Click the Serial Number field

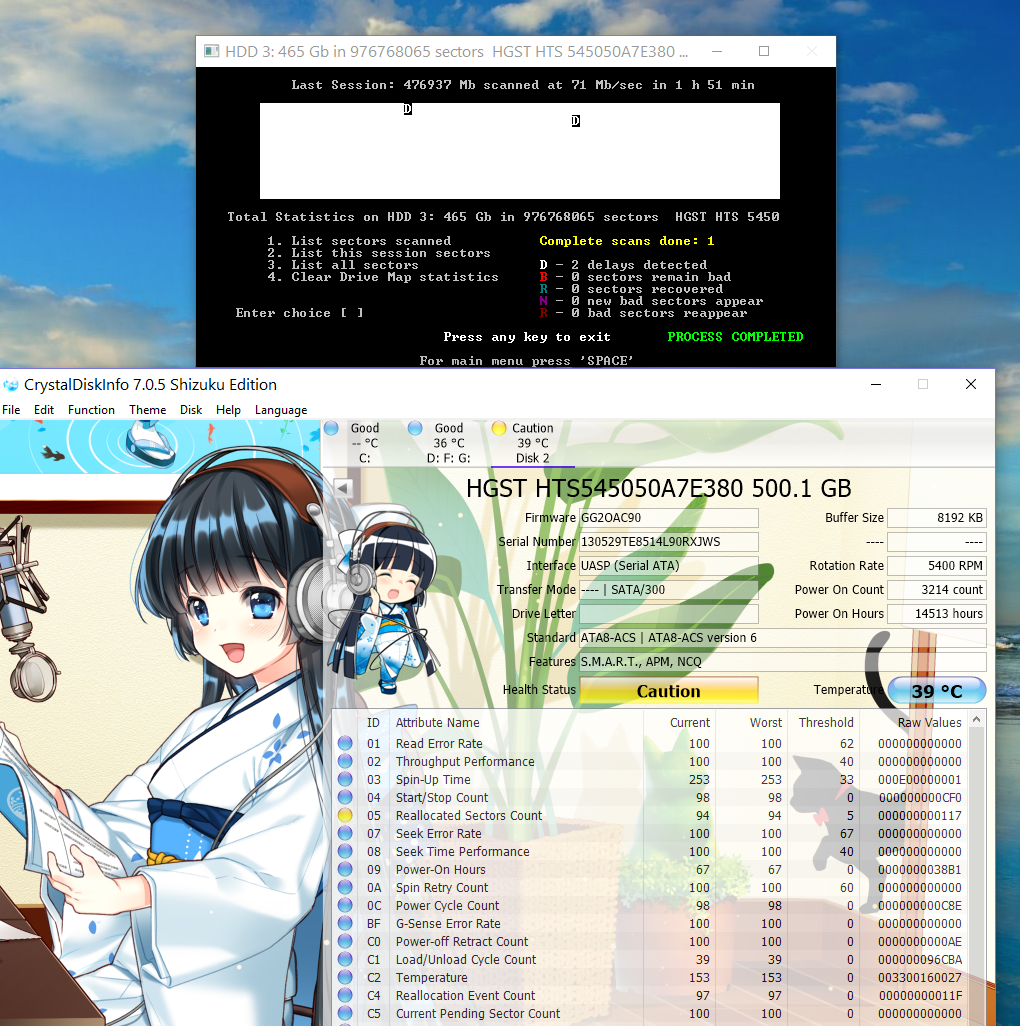(669, 542)
